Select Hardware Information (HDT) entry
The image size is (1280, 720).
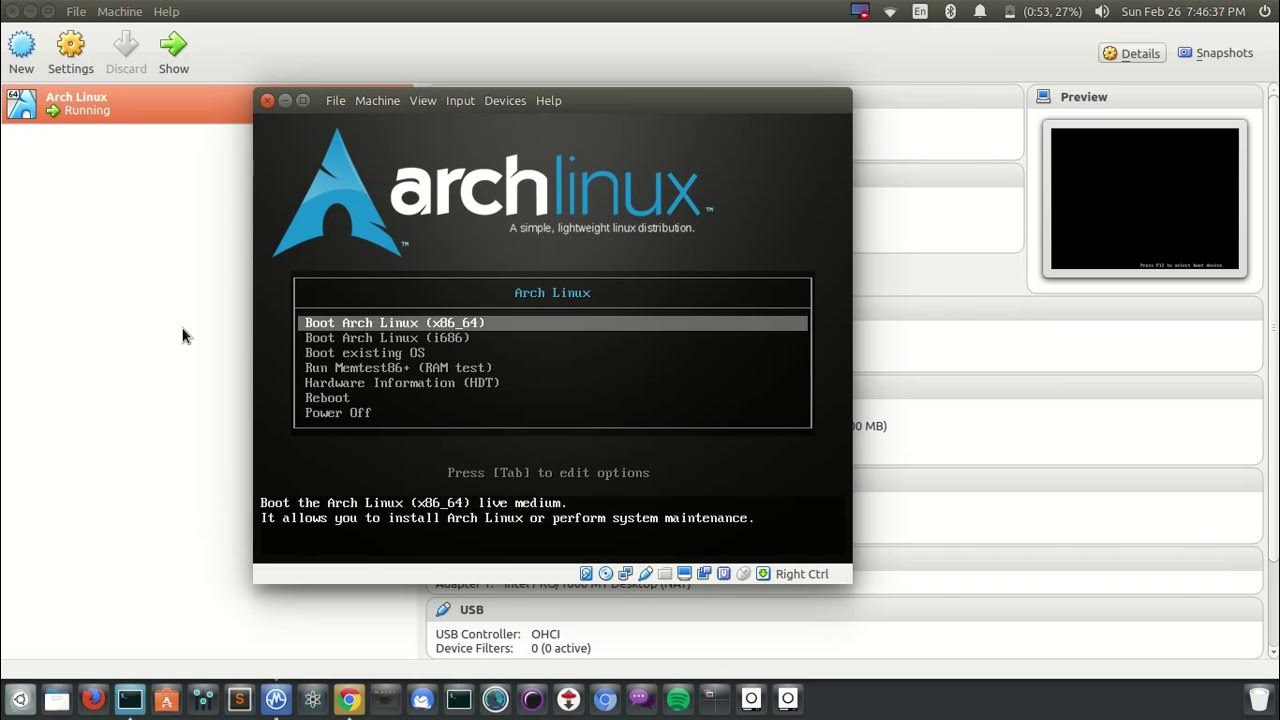(402, 383)
